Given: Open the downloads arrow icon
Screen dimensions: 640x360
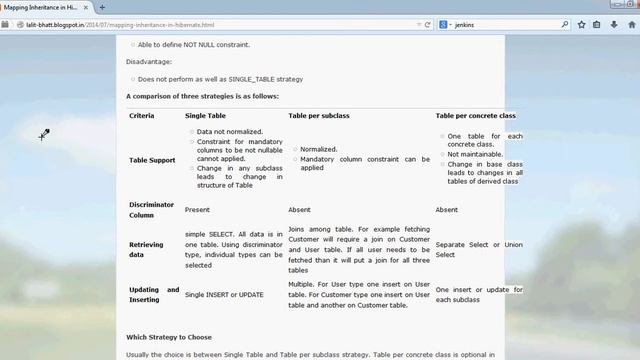Looking at the screenshot, I should click(x=614, y=25).
